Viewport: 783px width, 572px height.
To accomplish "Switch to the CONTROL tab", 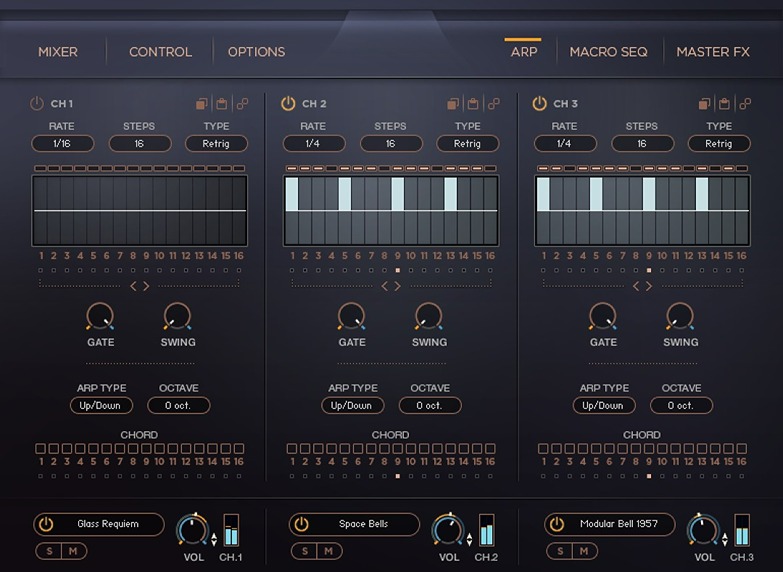I will 160,52.
